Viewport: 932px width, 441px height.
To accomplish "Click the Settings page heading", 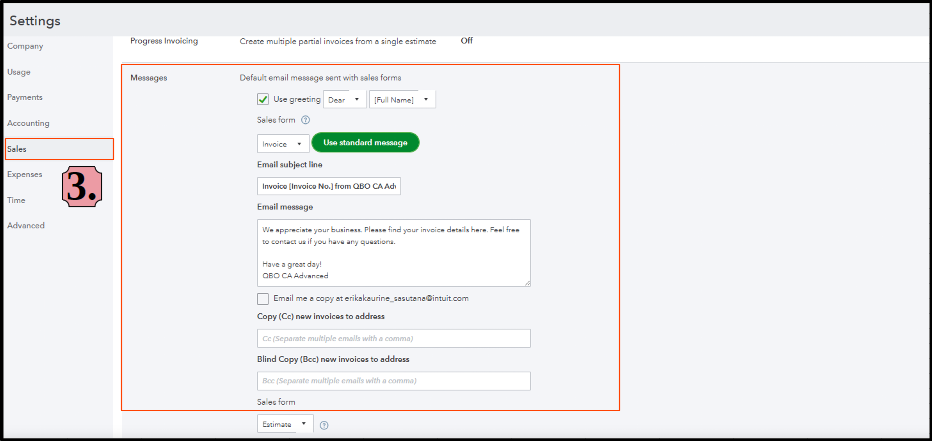I will click(35, 21).
